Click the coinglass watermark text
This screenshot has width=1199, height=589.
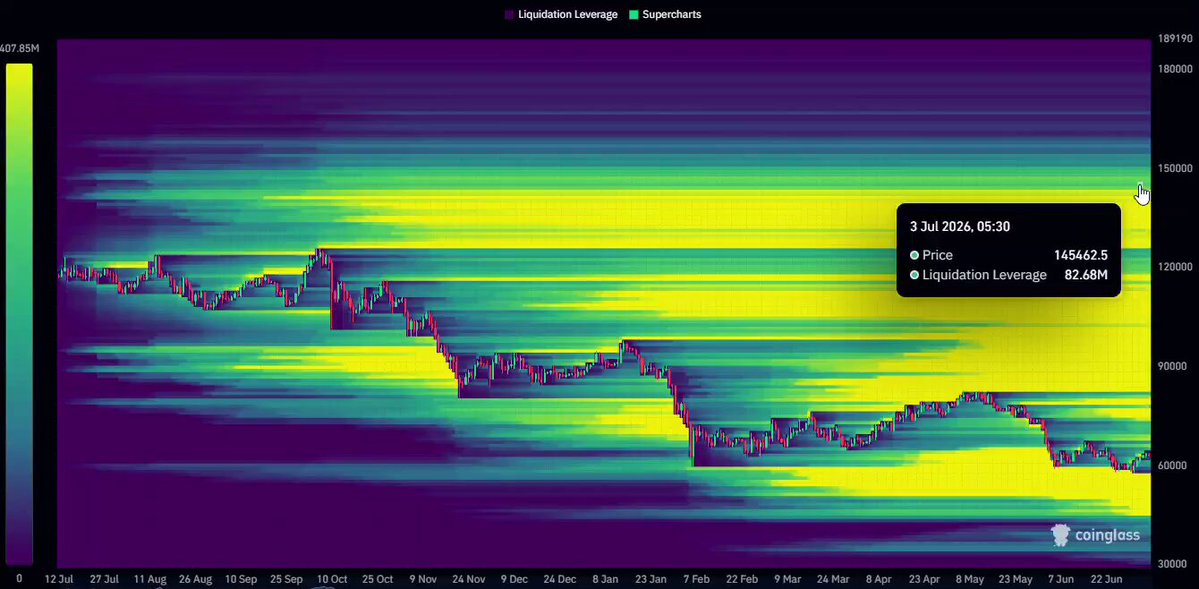pyautogui.click(x=1107, y=535)
